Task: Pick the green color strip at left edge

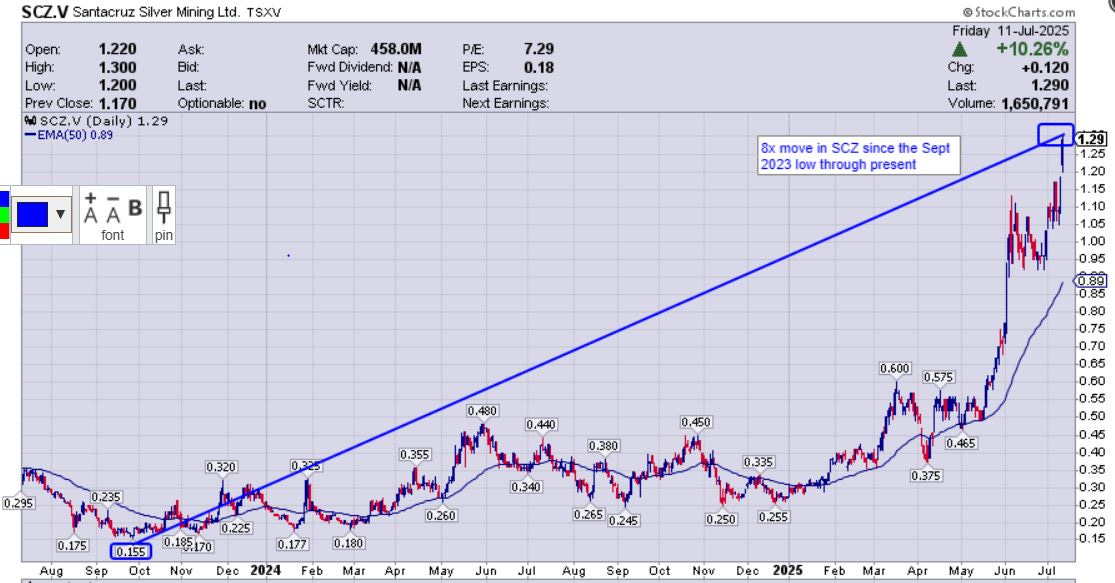Action: (4, 214)
